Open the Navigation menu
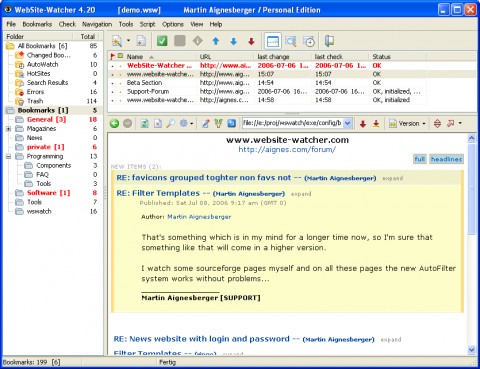 pos(97,24)
